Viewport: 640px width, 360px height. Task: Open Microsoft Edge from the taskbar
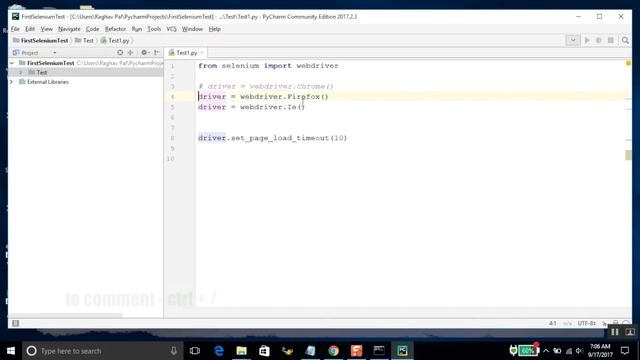(219, 351)
